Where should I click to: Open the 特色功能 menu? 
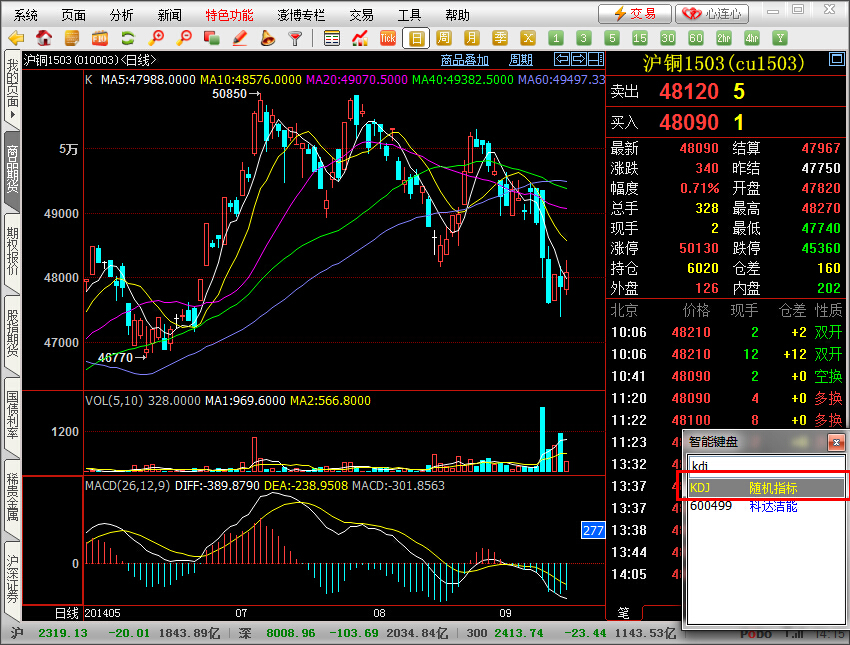(x=229, y=15)
